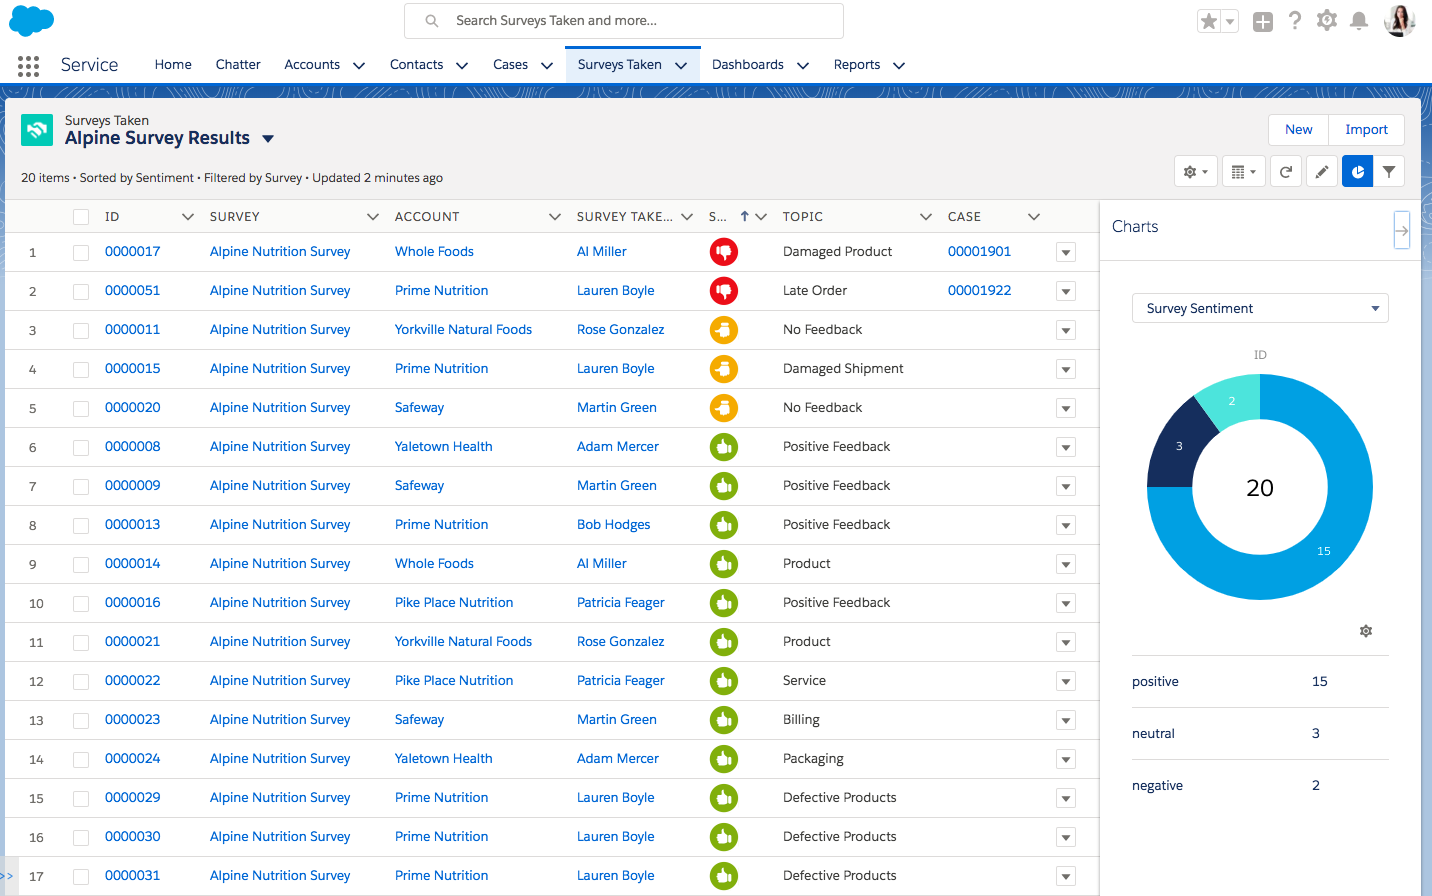Click the Surveys Taken object icon
Image resolution: width=1432 pixels, height=896 pixels.
click(x=37, y=130)
